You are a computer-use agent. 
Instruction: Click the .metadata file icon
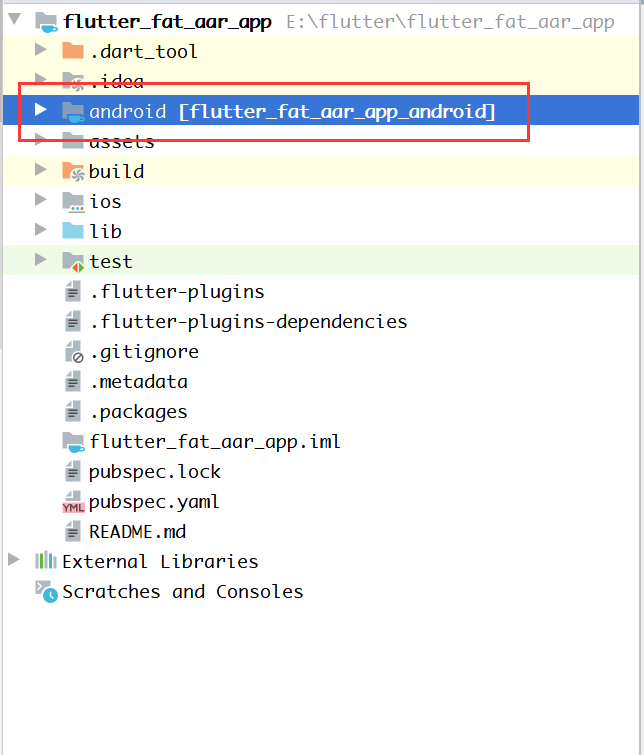[73, 381]
